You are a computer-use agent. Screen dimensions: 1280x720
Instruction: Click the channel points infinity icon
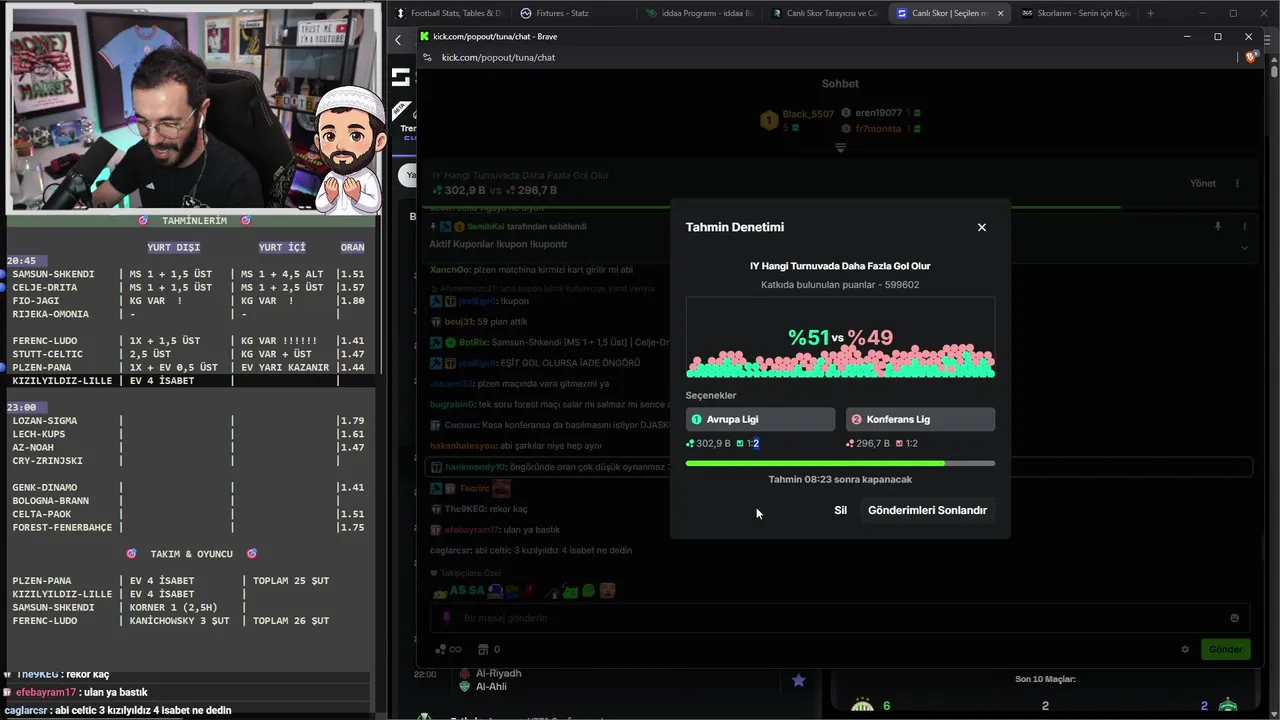coord(449,649)
